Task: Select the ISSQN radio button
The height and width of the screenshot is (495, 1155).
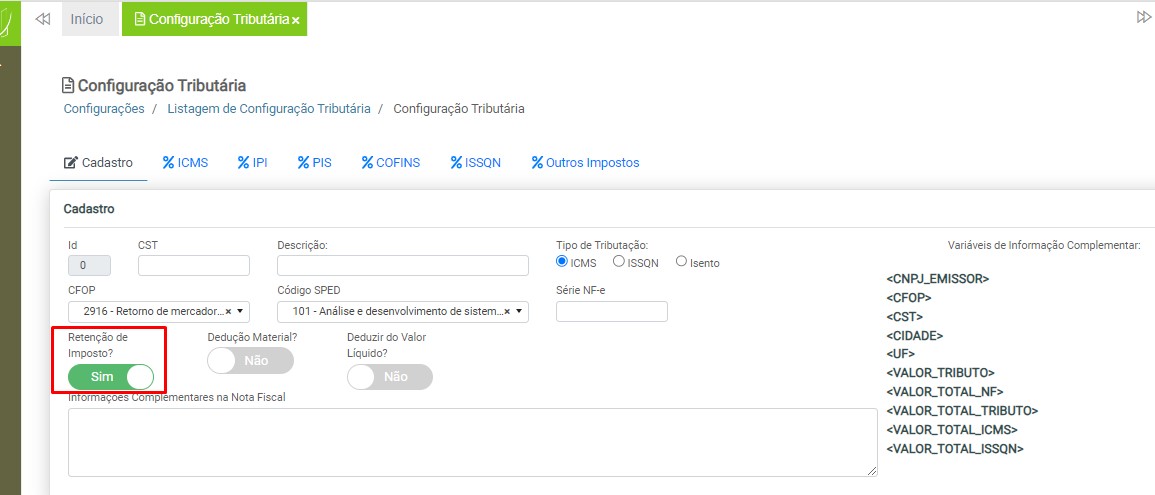Action: [x=619, y=262]
